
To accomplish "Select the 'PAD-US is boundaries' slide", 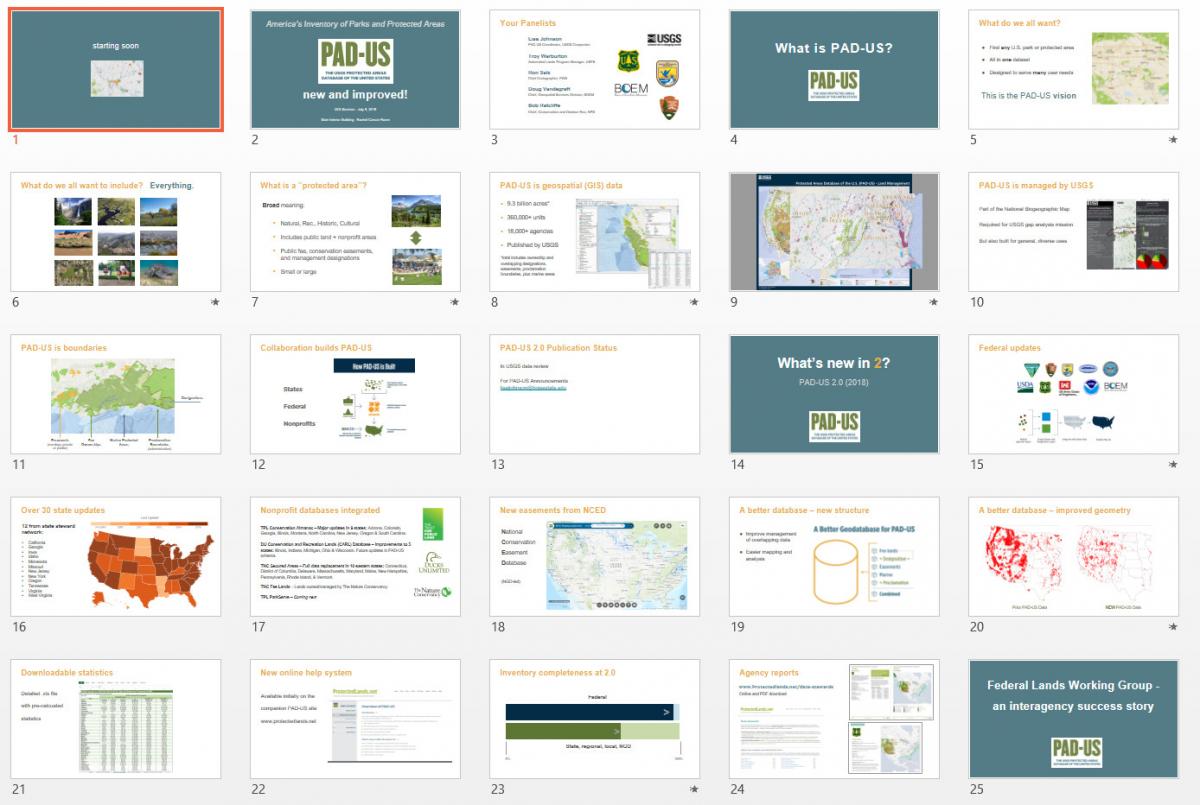I will pos(116,394).
